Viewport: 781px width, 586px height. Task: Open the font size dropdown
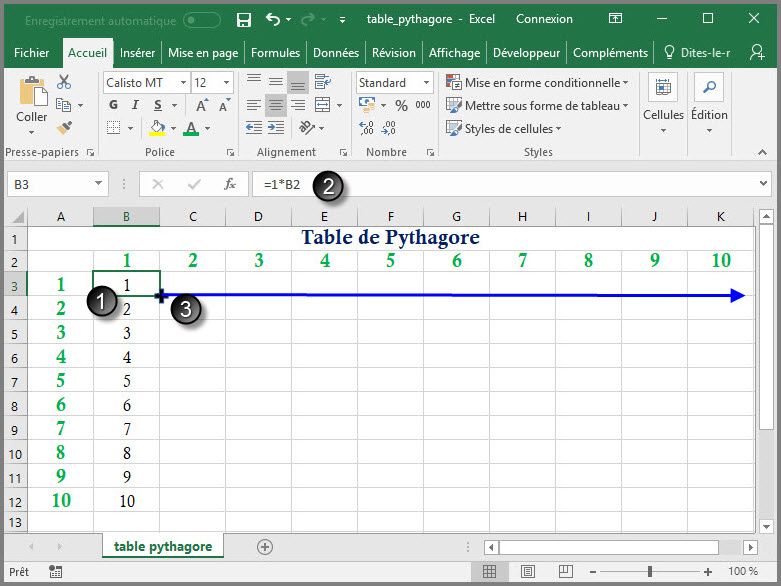click(x=227, y=83)
